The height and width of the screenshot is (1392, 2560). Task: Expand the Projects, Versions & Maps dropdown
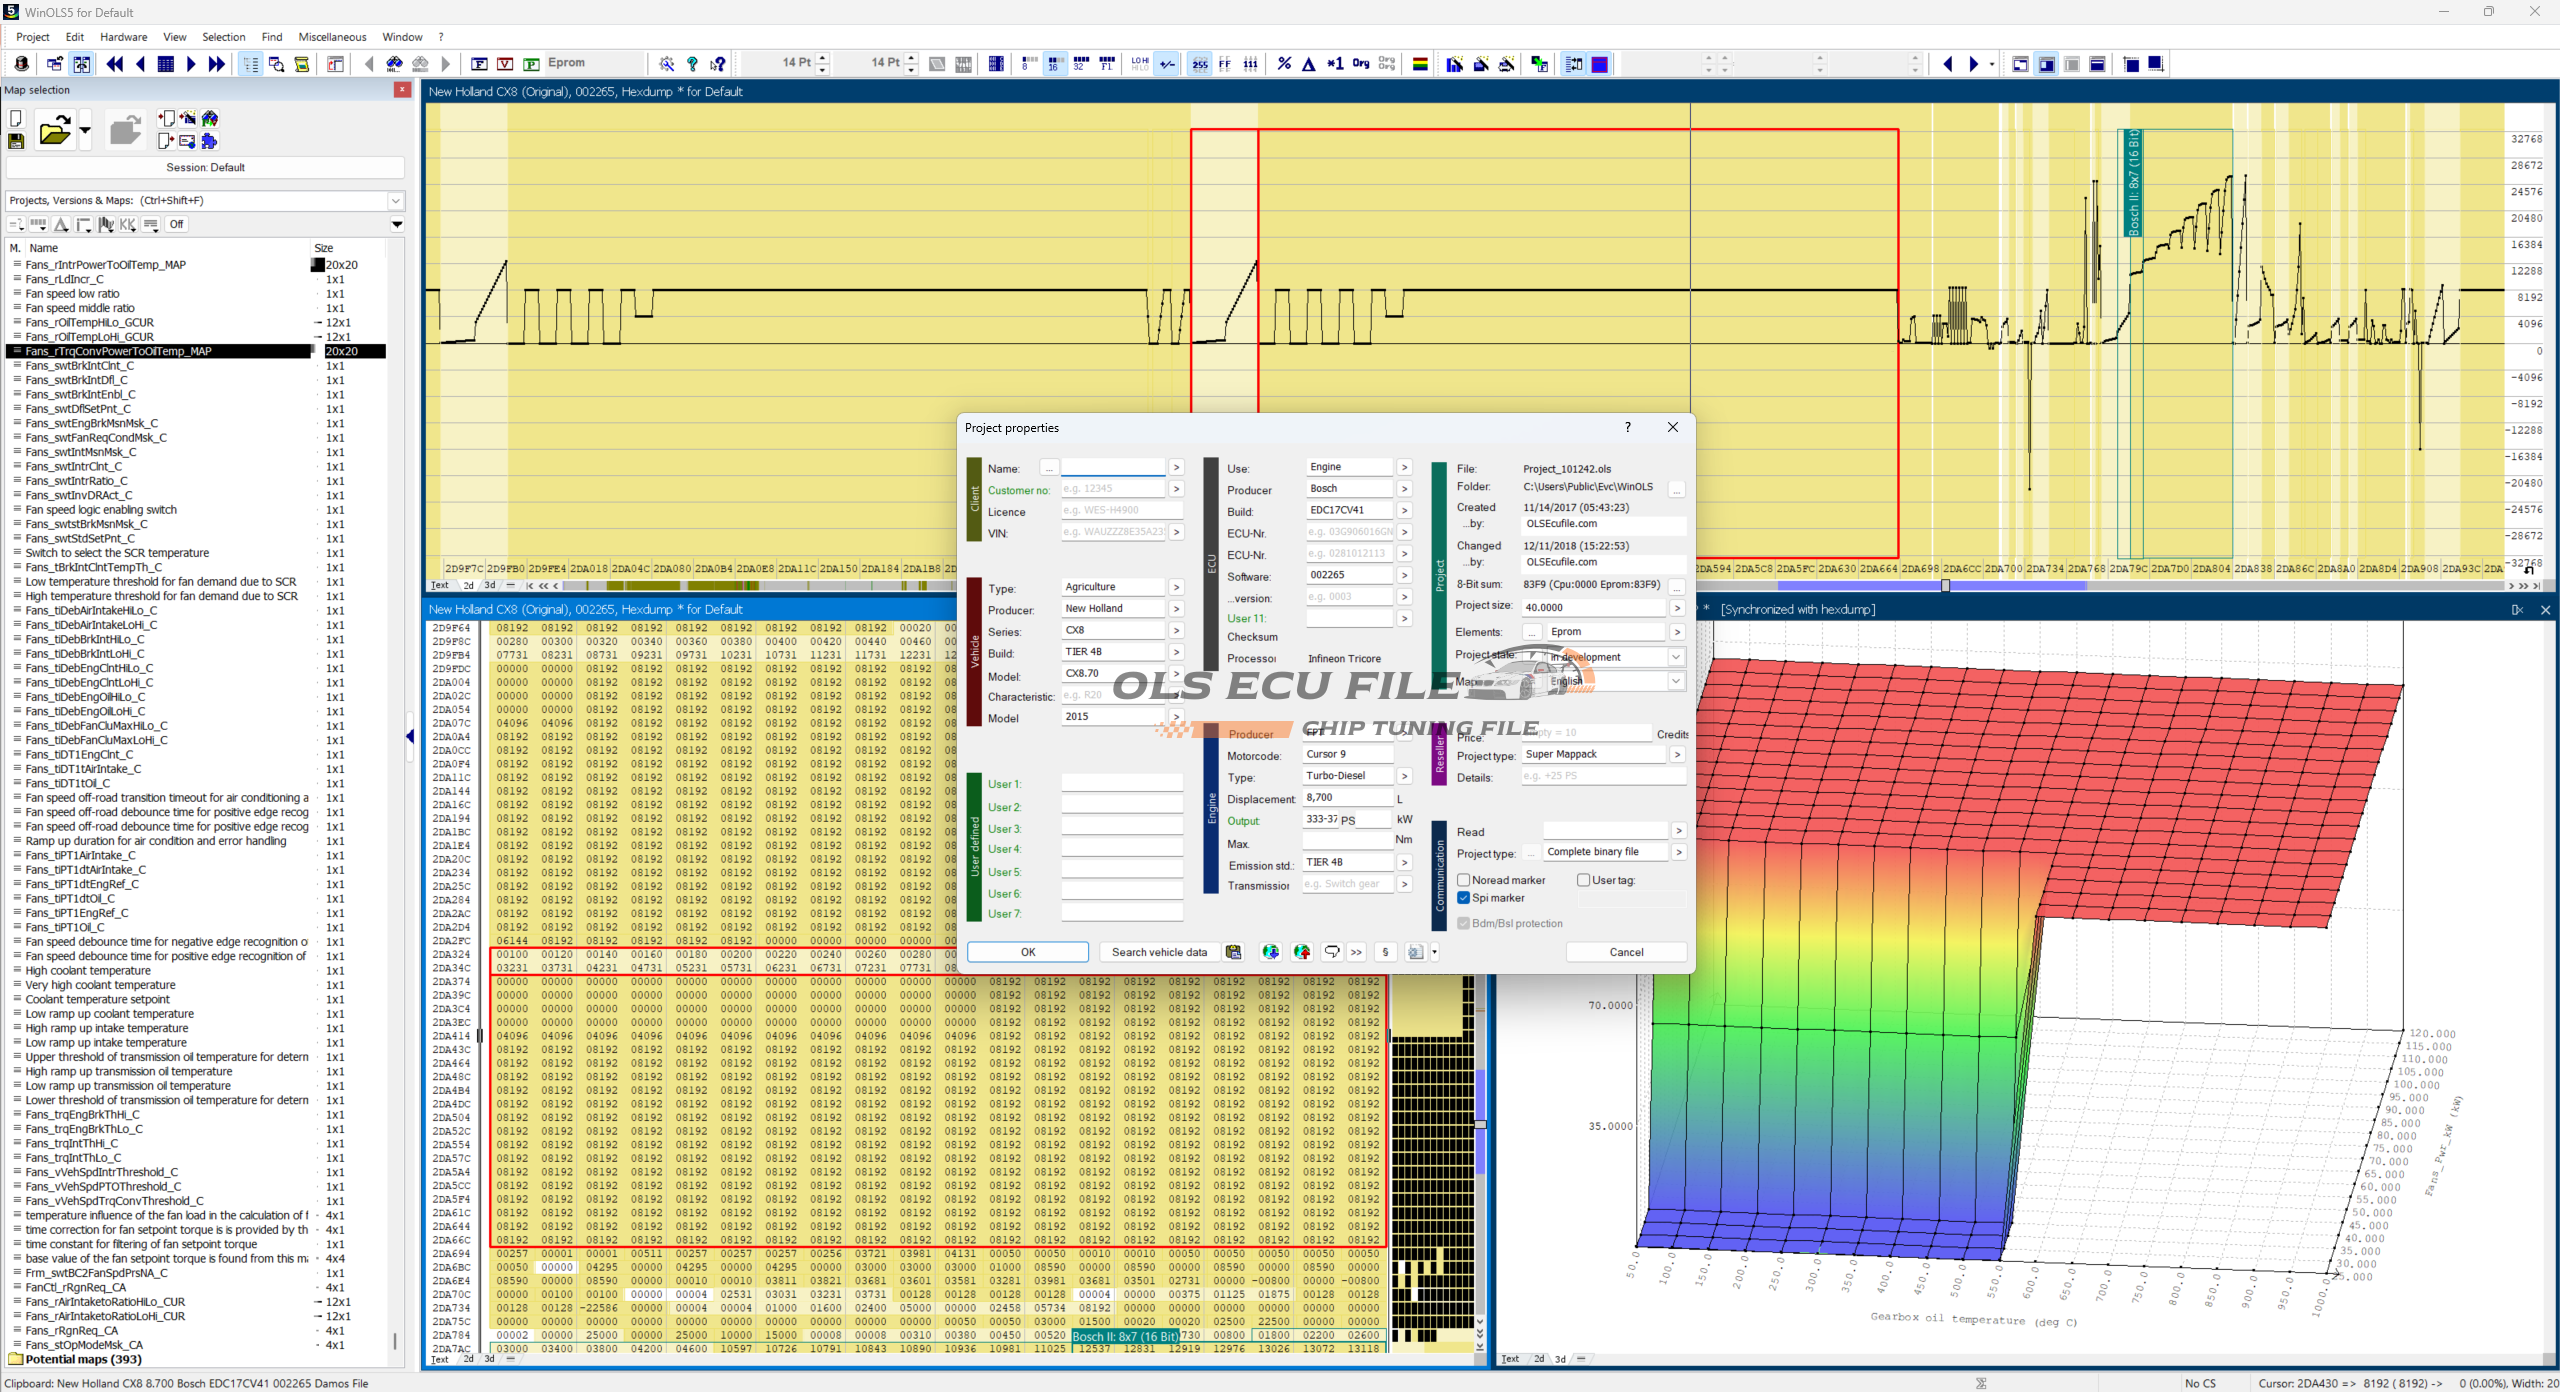pos(395,201)
